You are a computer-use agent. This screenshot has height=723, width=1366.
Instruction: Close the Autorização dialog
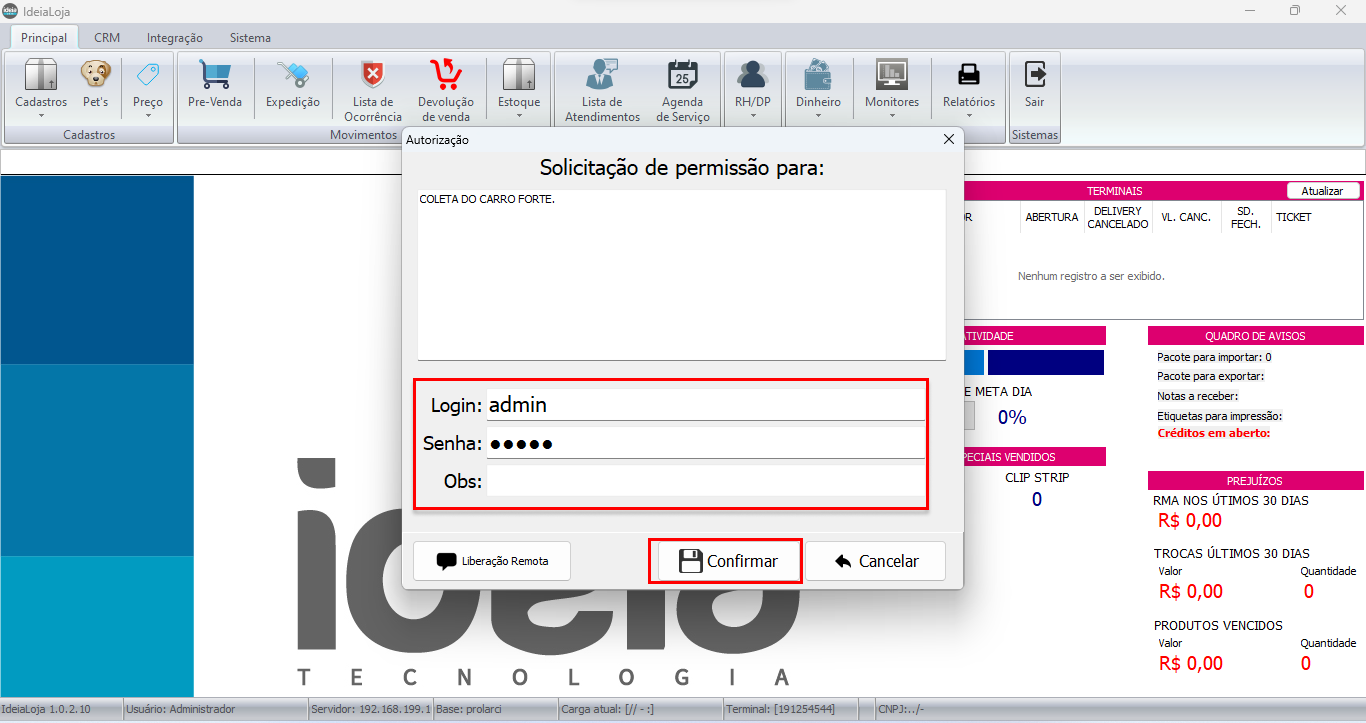pyautogui.click(x=948, y=140)
